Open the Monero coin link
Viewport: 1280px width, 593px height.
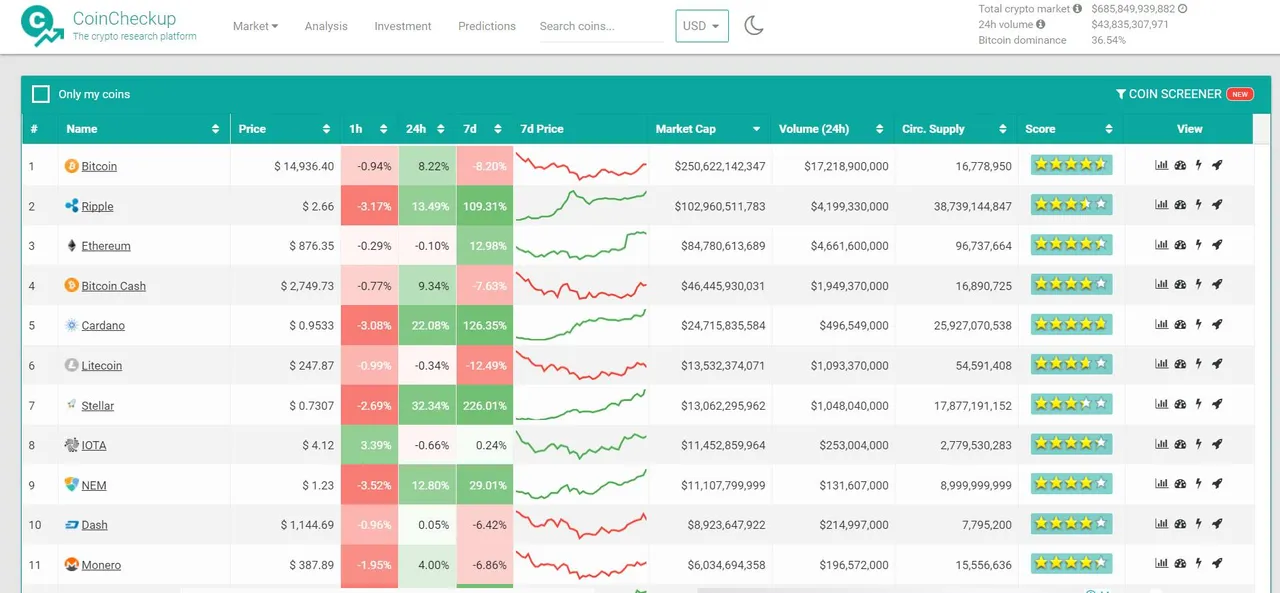pos(101,565)
